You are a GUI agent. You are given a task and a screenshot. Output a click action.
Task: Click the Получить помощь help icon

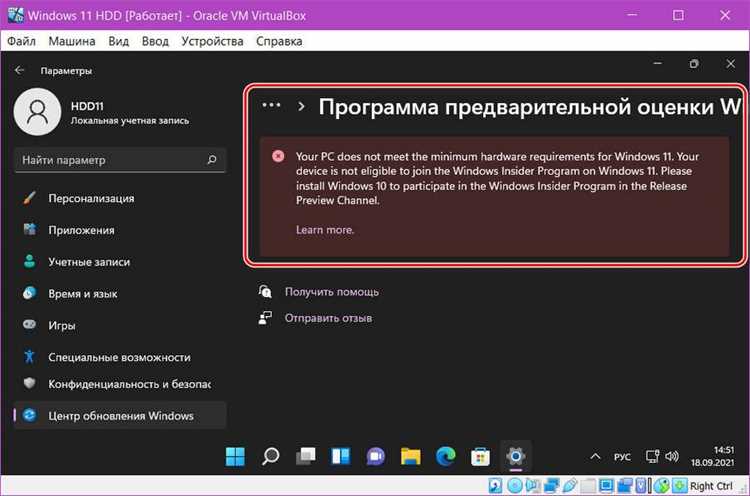click(265, 291)
